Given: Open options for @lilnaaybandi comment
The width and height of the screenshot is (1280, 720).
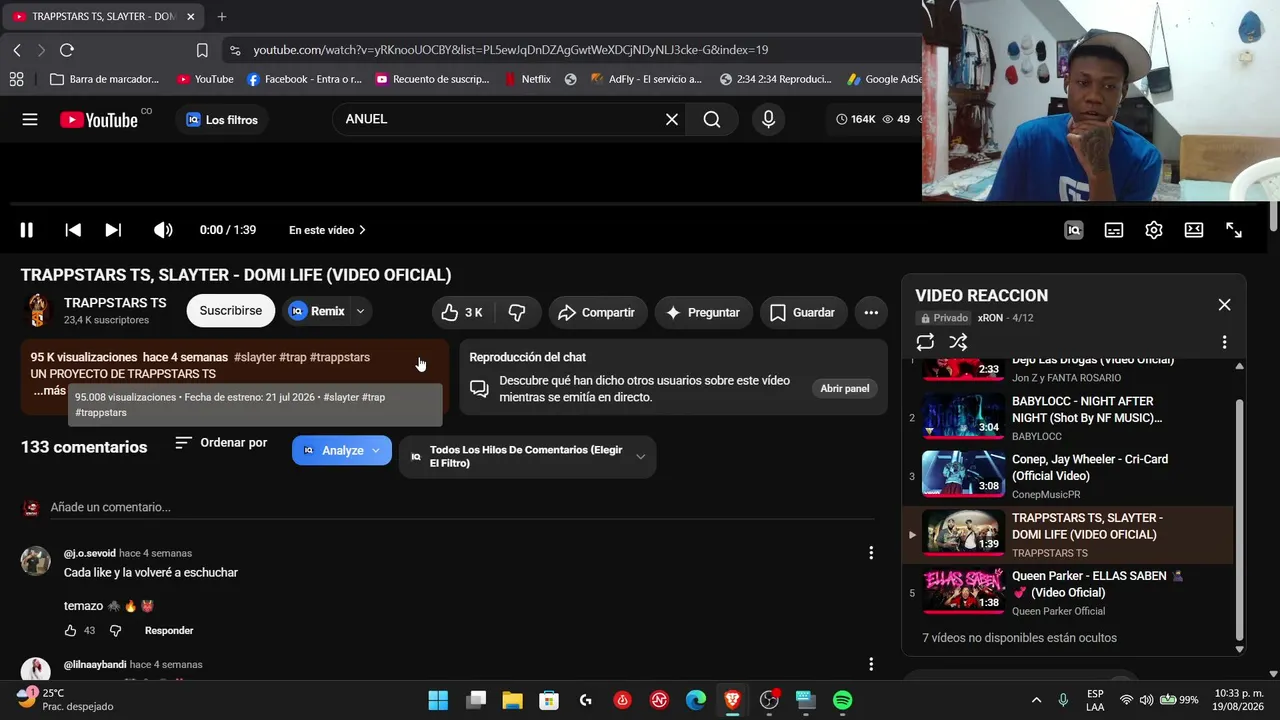Looking at the screenshot, I should click(x=871, y=664).
